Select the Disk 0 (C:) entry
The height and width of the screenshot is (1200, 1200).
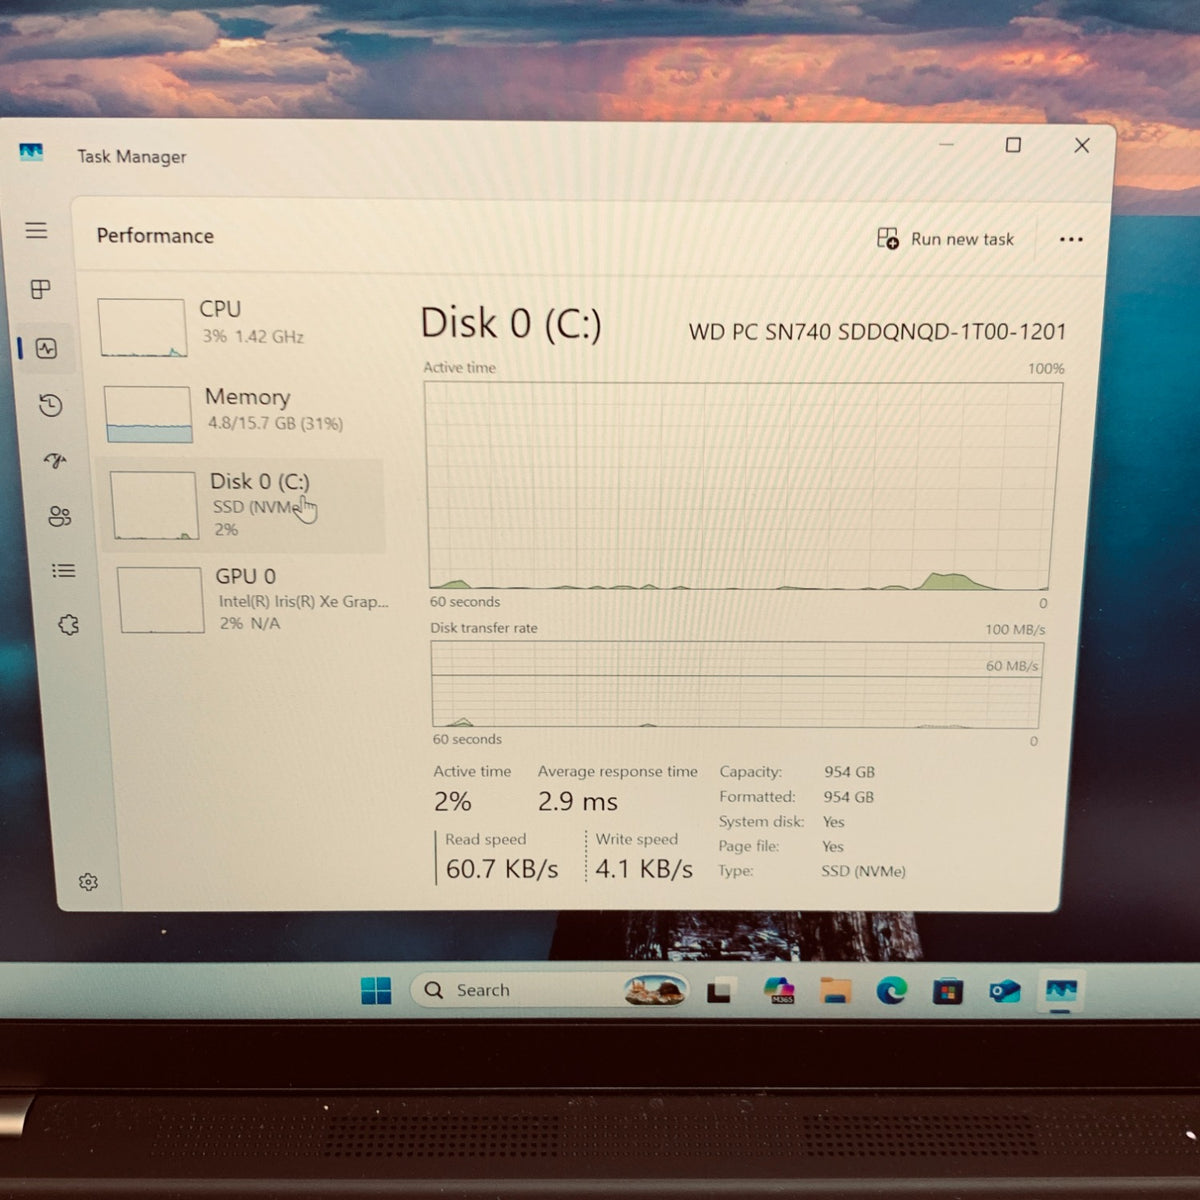pos(242,505)
